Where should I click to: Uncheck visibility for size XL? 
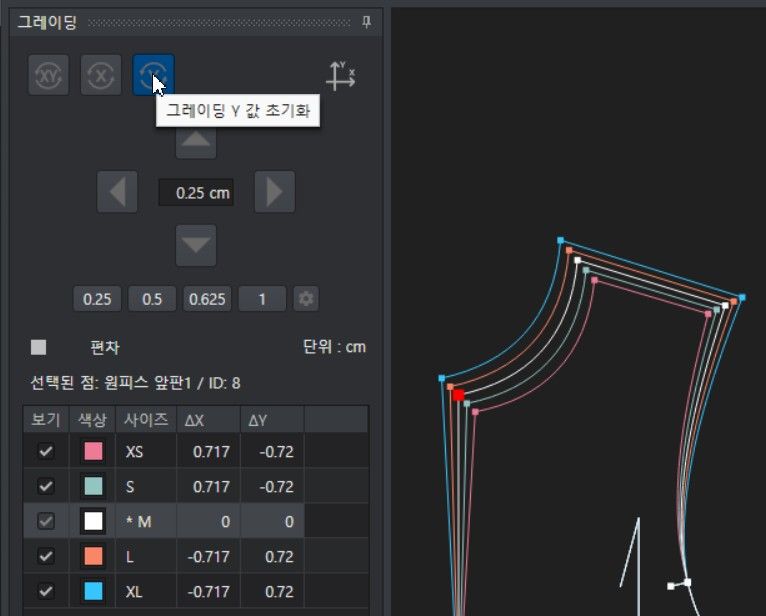point(46,591)
